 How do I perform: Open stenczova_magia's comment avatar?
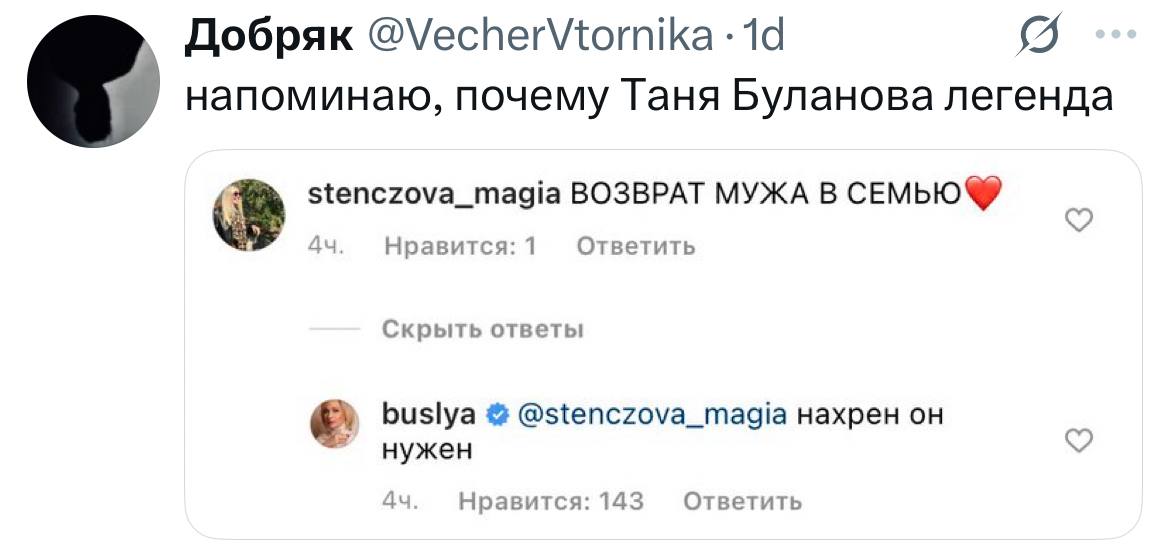coord(249,215)
